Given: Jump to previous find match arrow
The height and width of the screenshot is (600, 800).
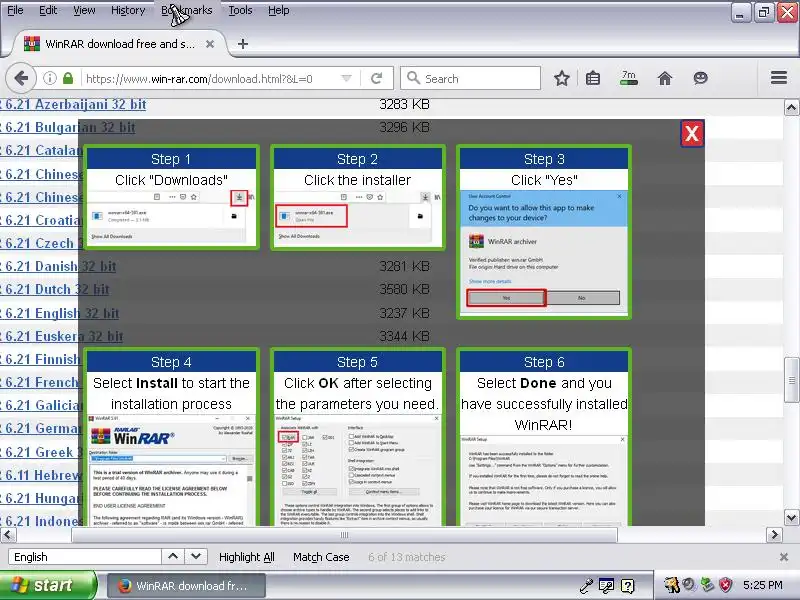Looking at the screenshot, I should click(x=173, y=557).
